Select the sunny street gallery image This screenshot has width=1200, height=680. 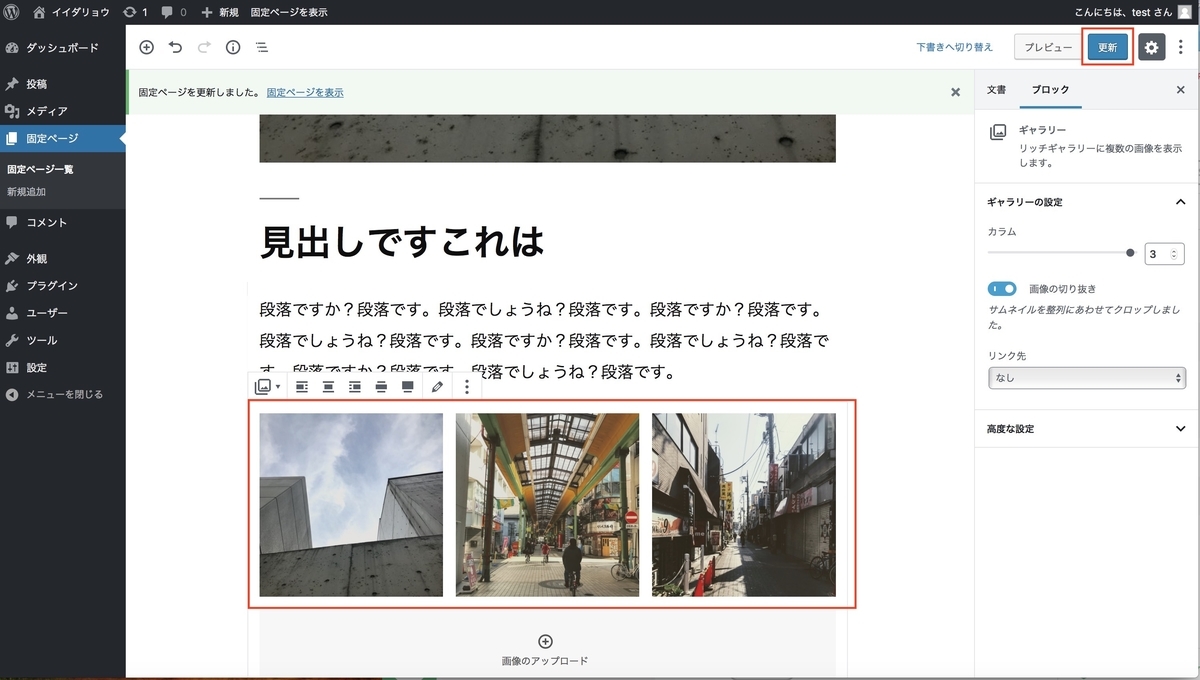coord(744,505)
